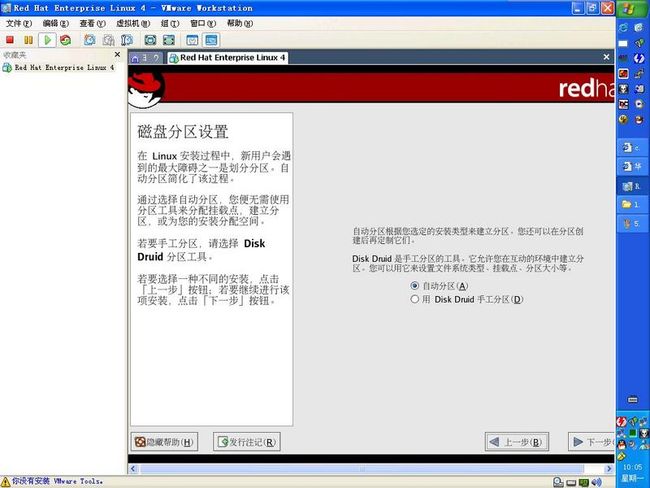Click the green square tray icon
The image size is (650, 488).
(x=633, y=433)
